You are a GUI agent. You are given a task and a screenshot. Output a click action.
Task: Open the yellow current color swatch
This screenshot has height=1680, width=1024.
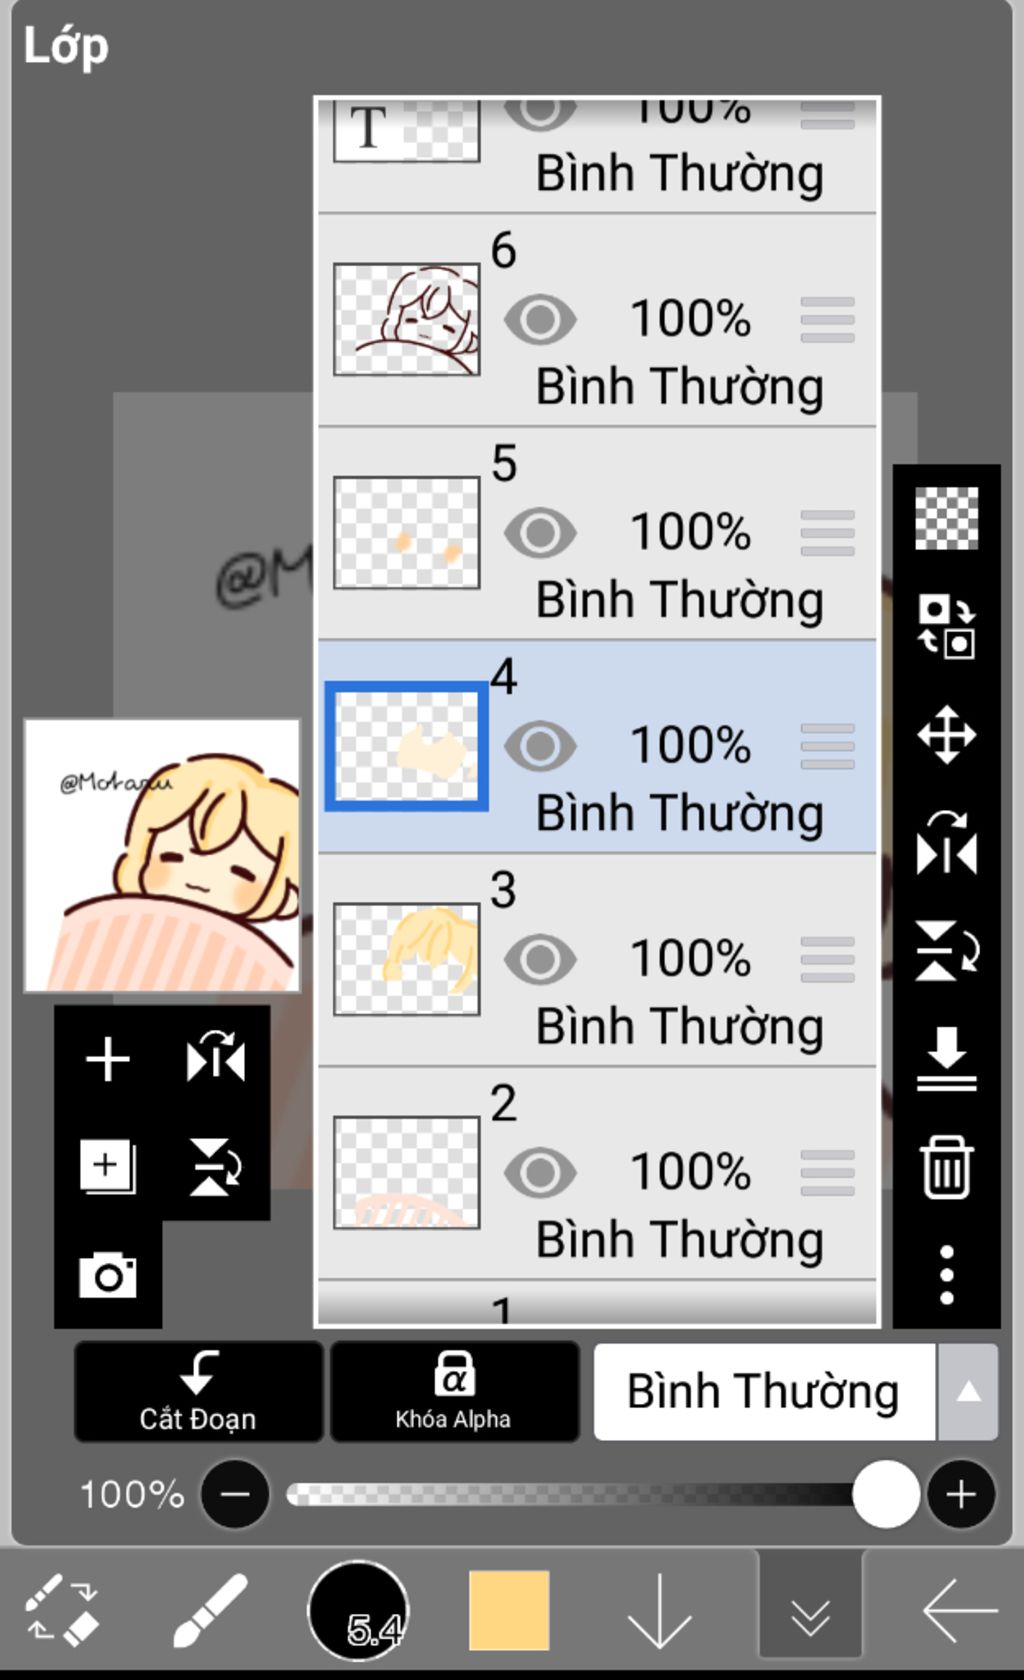point(509,1610)
